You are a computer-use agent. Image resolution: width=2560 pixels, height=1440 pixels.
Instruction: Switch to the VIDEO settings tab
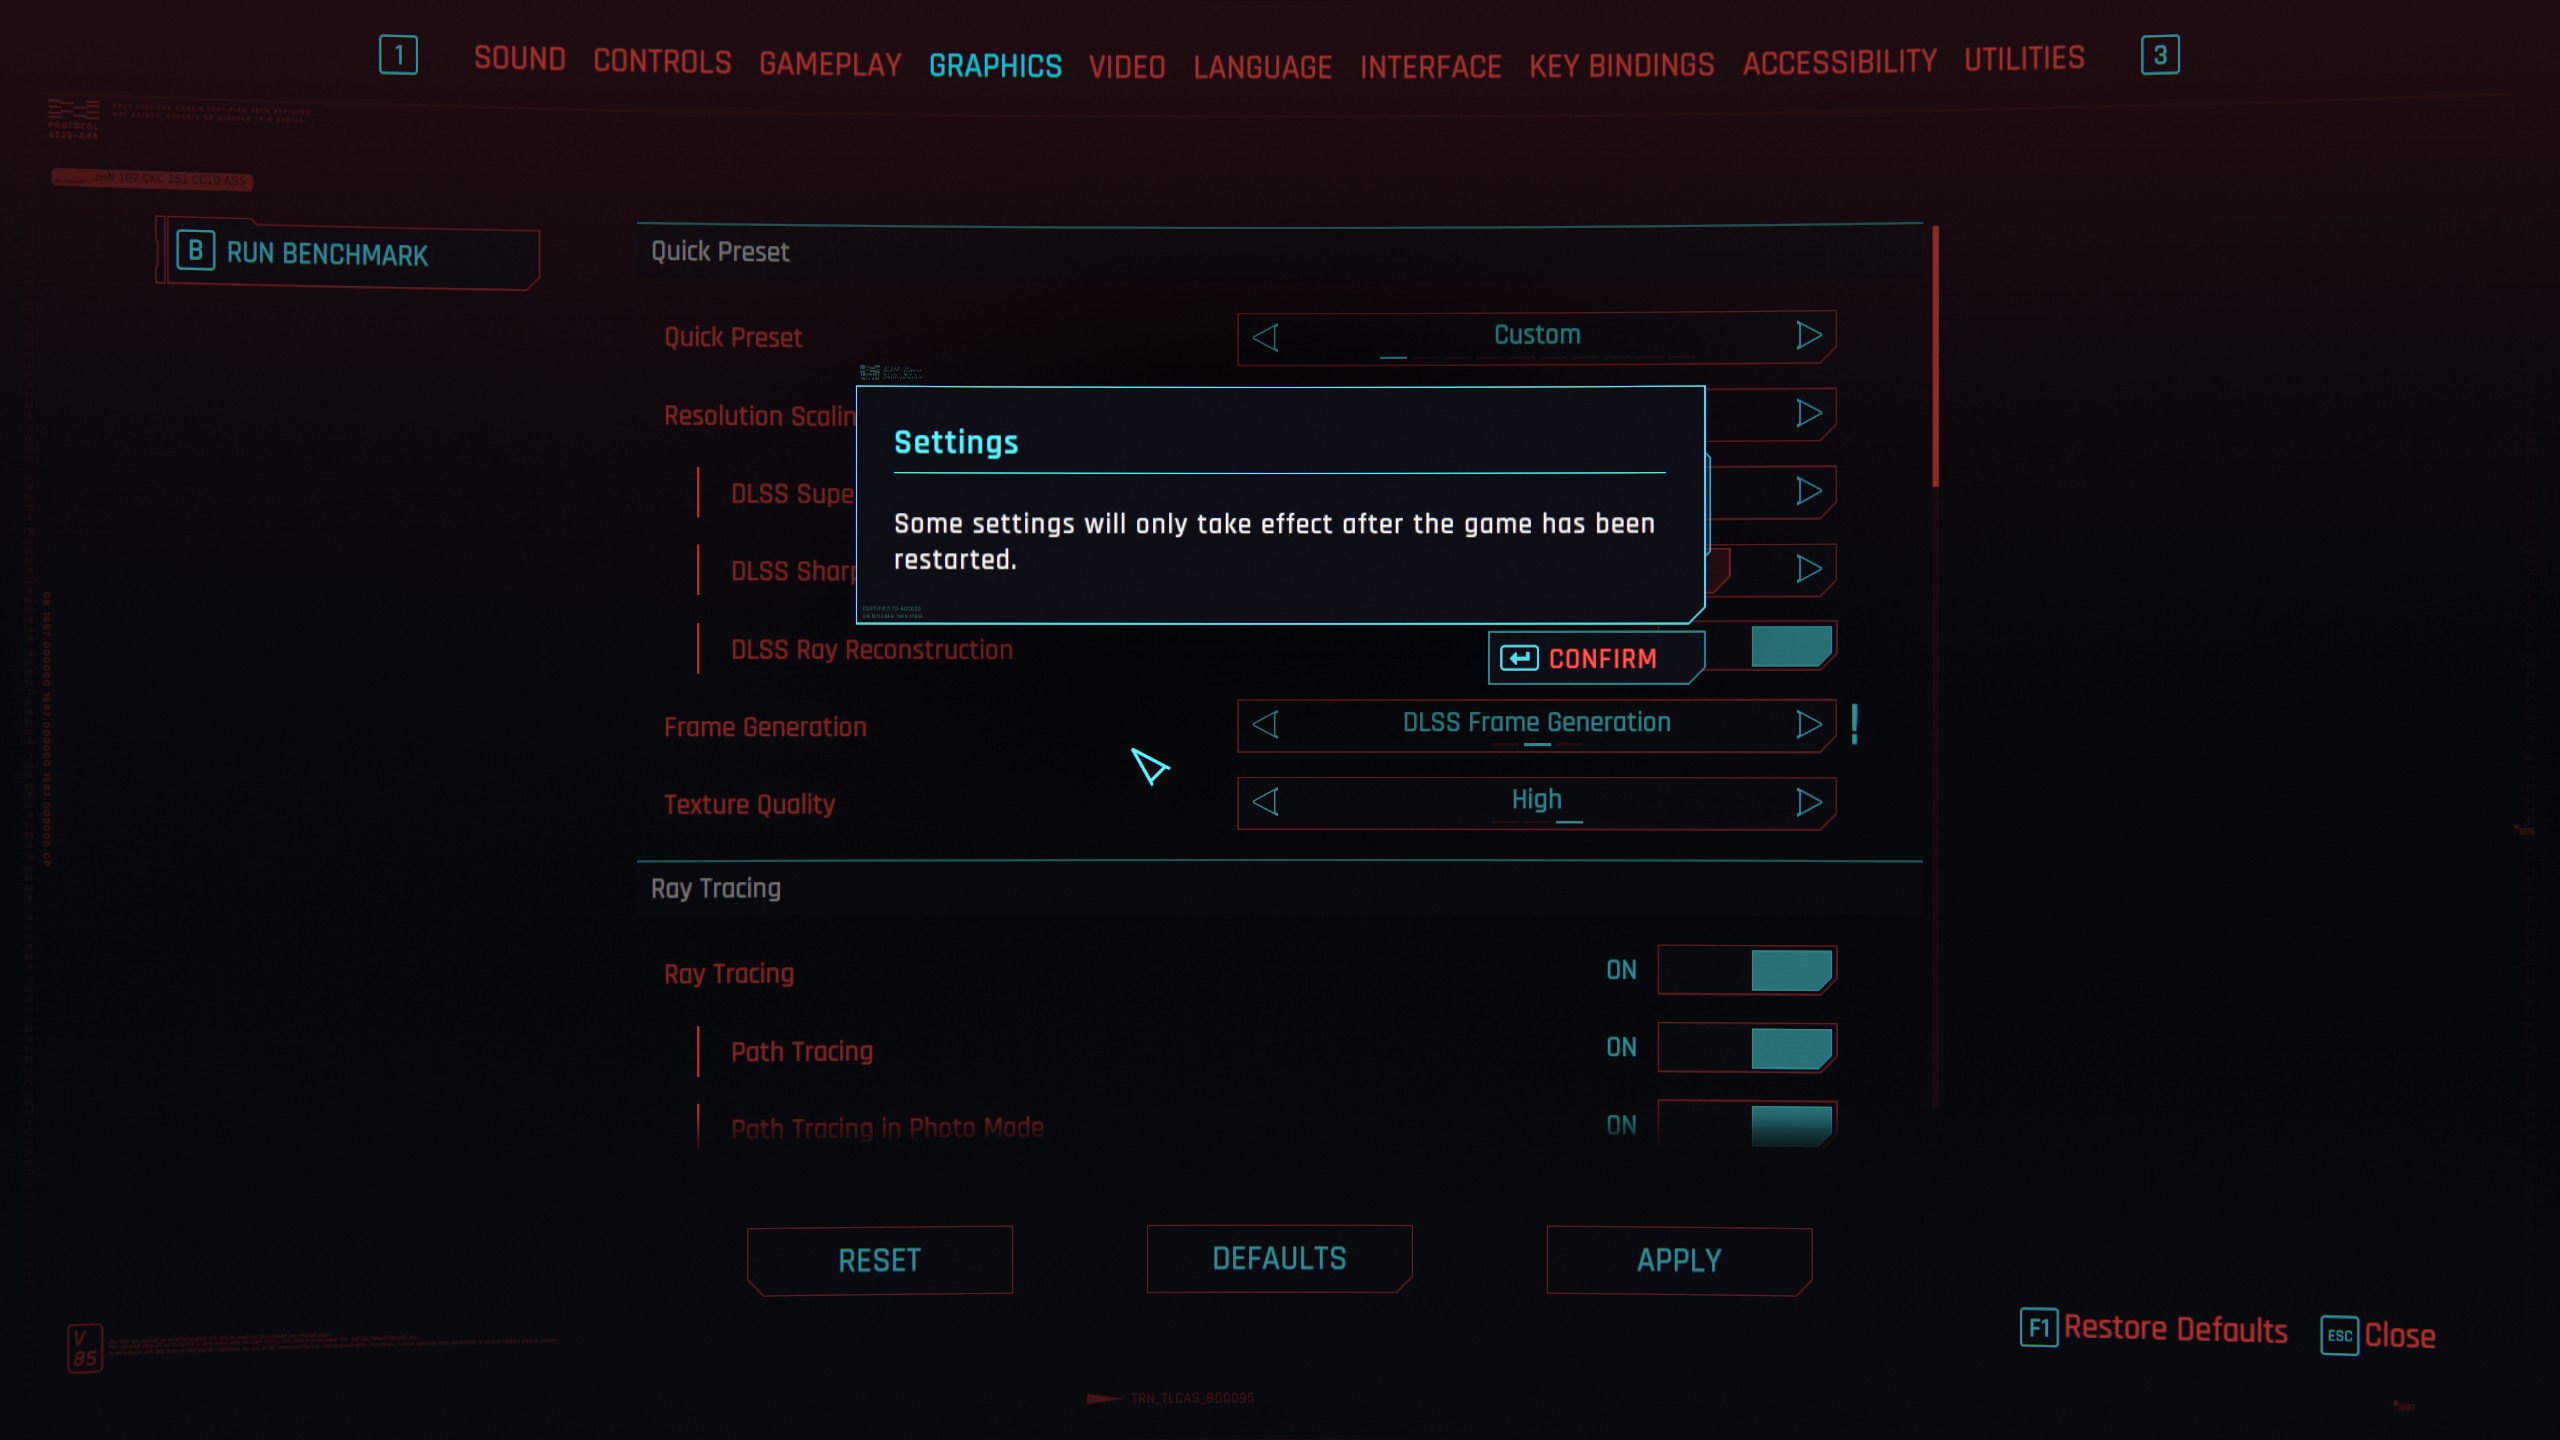click(x=1127, y=63)
